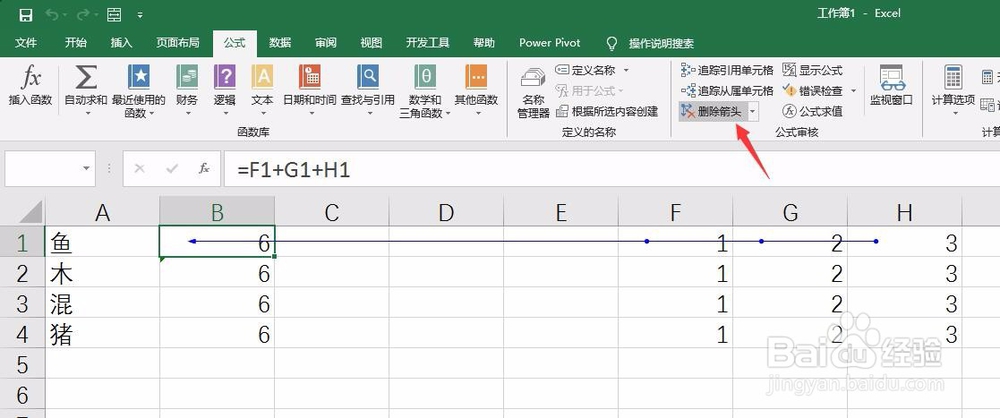
Task: Click the Redo arrow icon
Action: click(84, 15)
